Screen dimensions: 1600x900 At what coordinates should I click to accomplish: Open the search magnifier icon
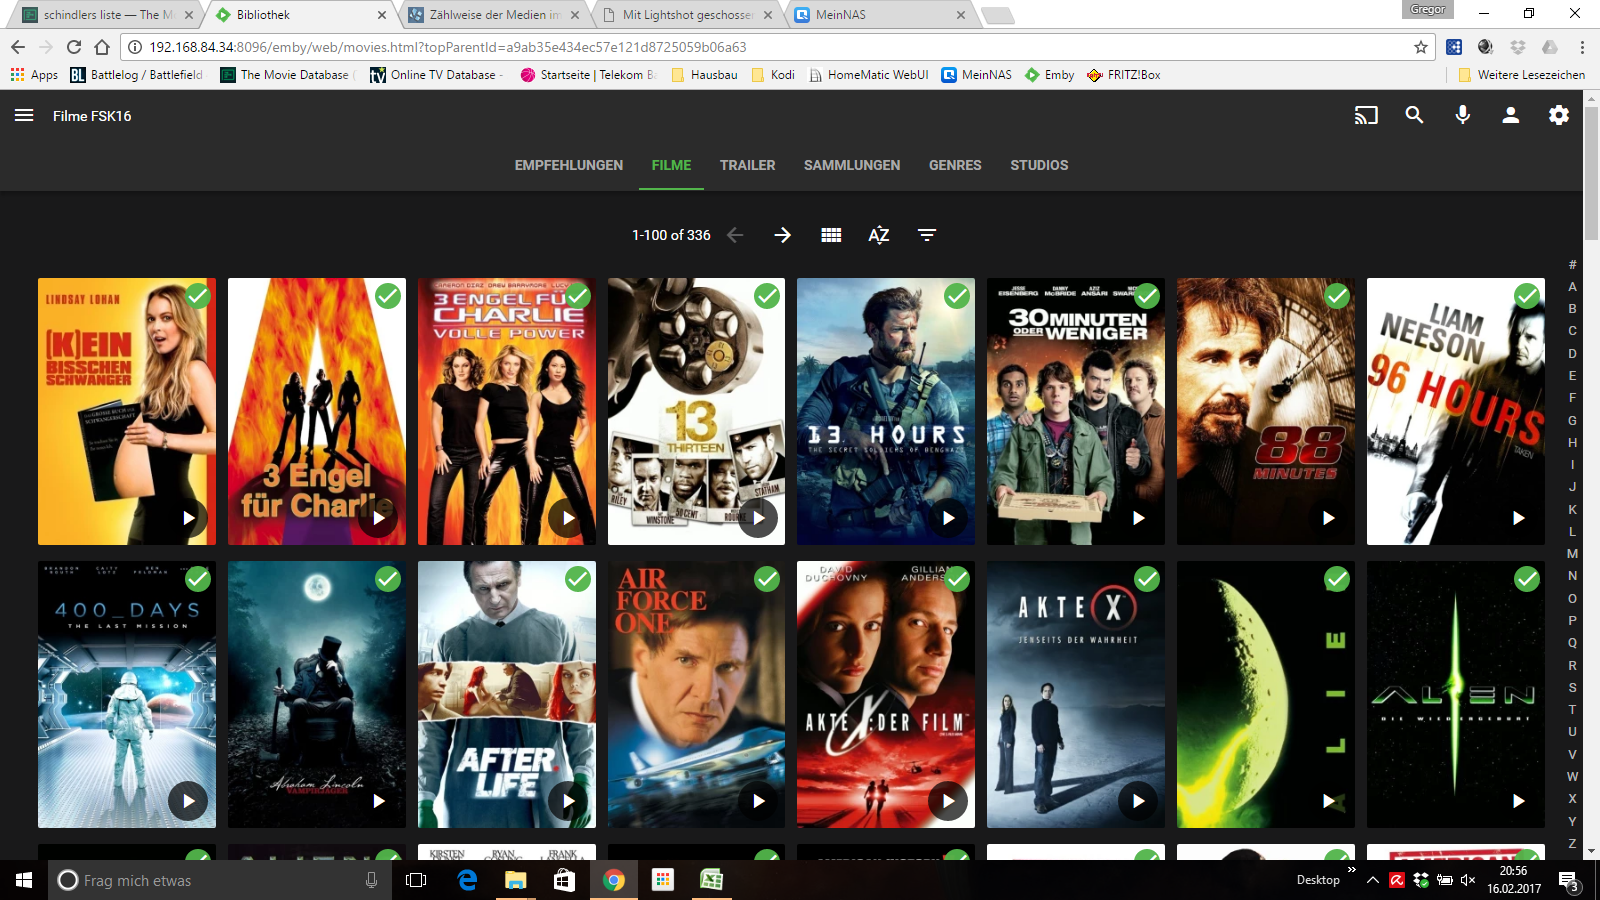click(x=1414, y=116)
